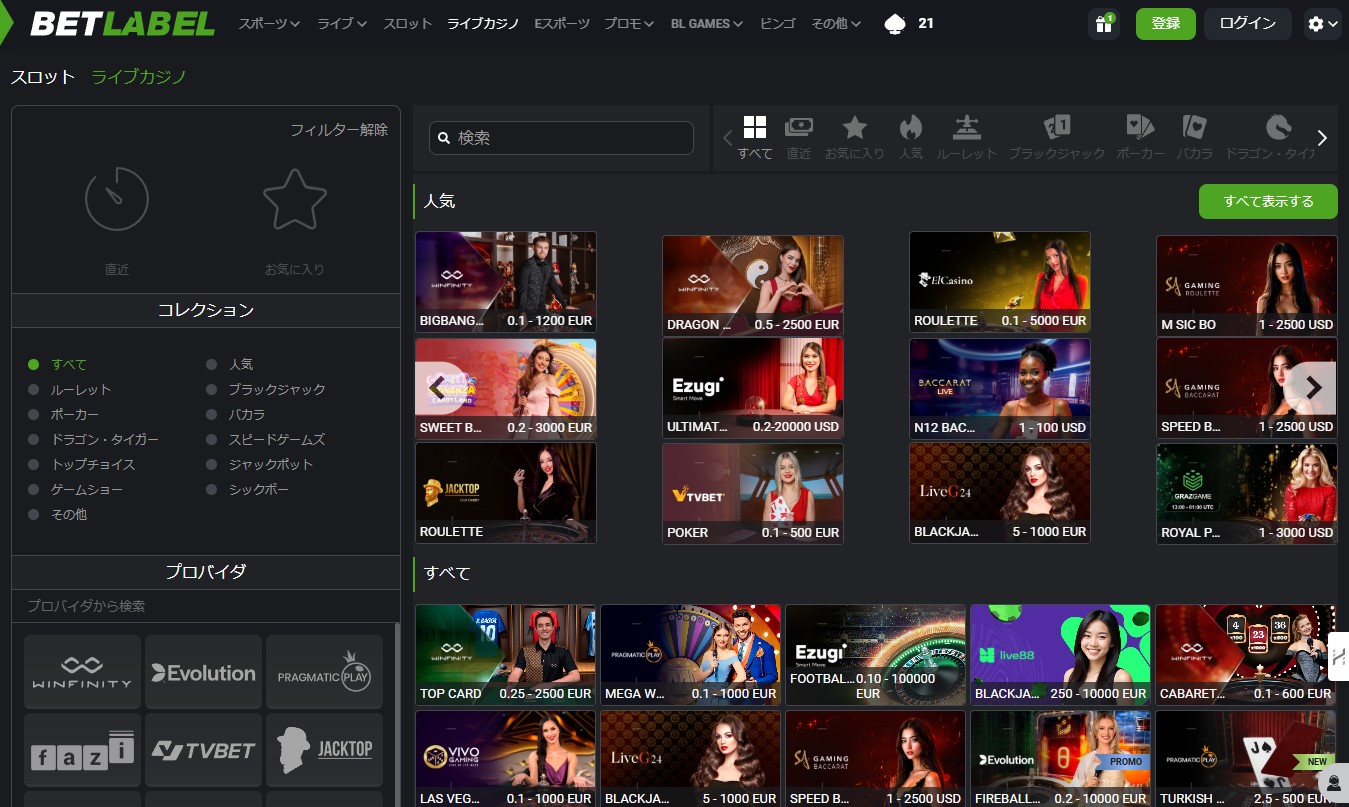This screenshot has width=1349, height=807.
Task: Open the Eスポーツ menu item
Action: pyautogui.click(x=562, y=23)
